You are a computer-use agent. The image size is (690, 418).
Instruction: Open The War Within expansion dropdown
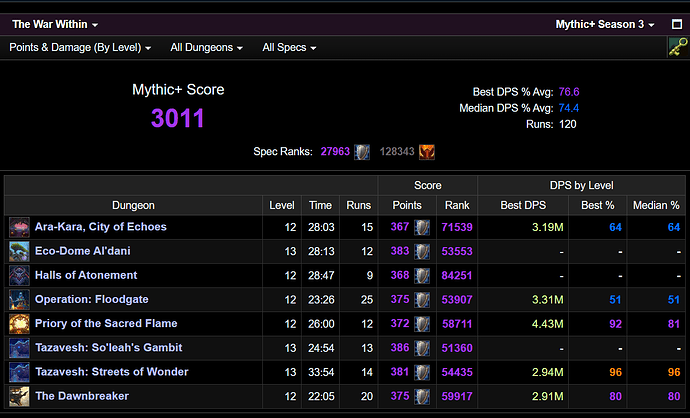(55, 24)
